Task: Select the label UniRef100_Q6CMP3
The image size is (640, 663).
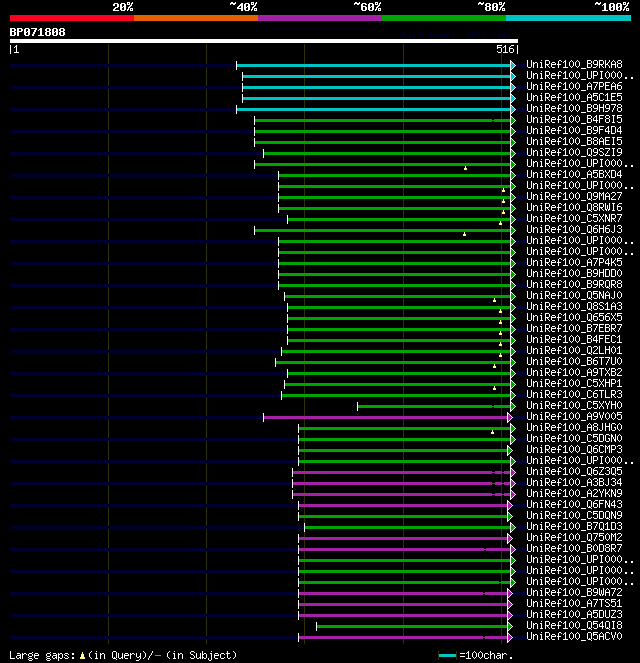Action: [x=574, y=449]
